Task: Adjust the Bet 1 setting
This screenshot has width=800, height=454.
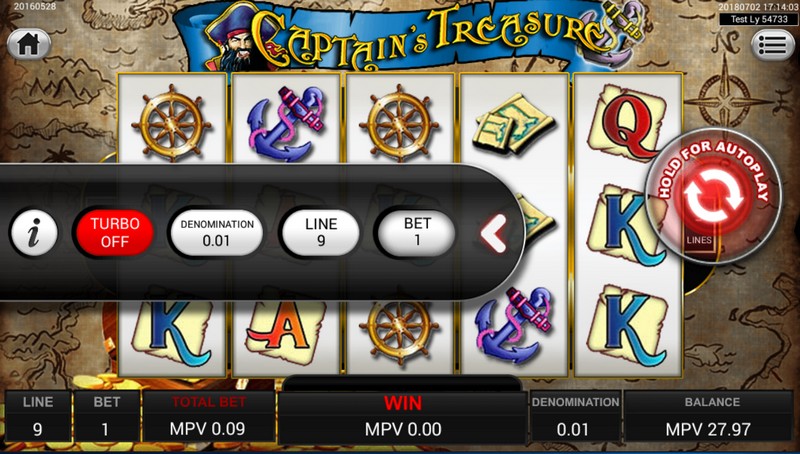Action: click(x=417, y=233)
